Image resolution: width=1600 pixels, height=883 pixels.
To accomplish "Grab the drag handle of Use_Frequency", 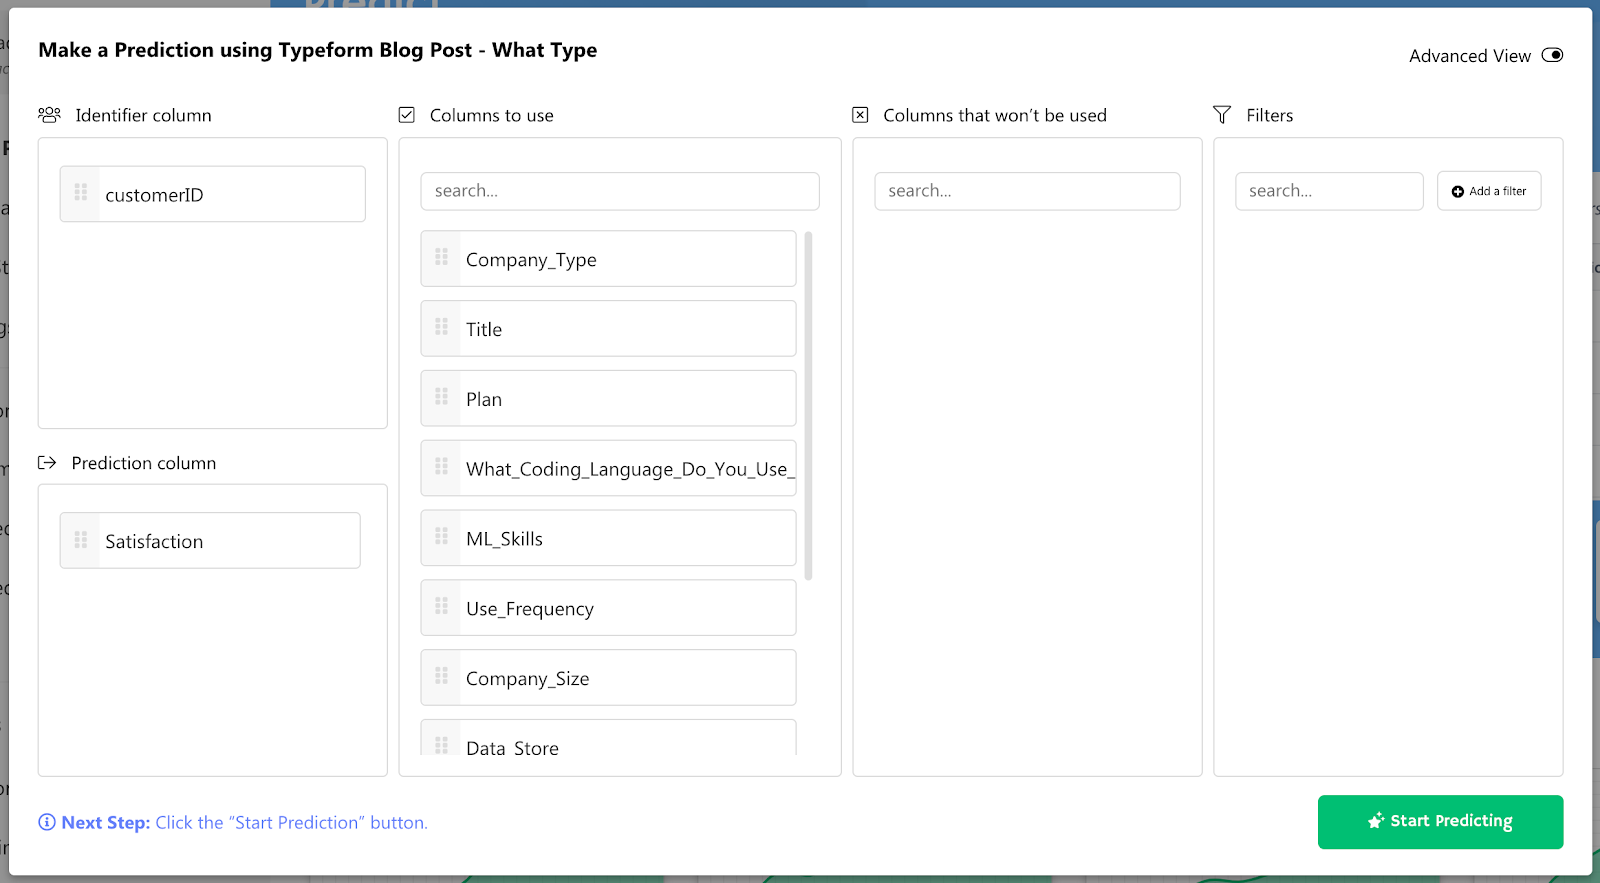I will point(441,606).
